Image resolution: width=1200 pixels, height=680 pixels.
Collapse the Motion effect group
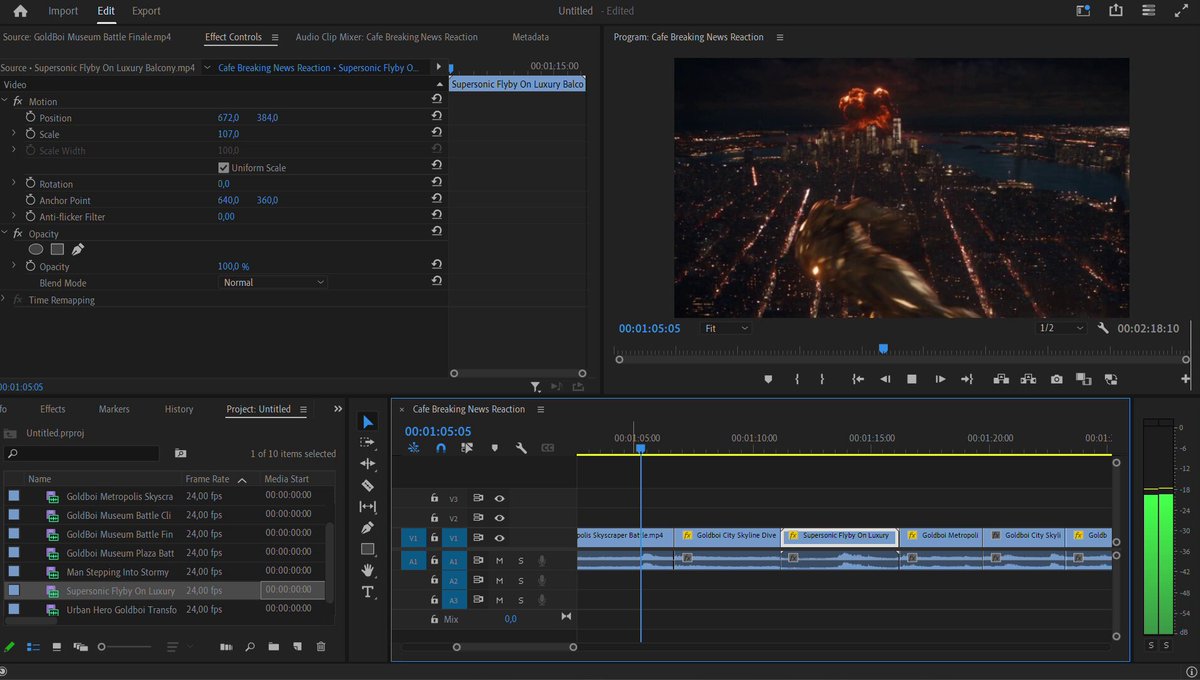[x=5, y=102]
